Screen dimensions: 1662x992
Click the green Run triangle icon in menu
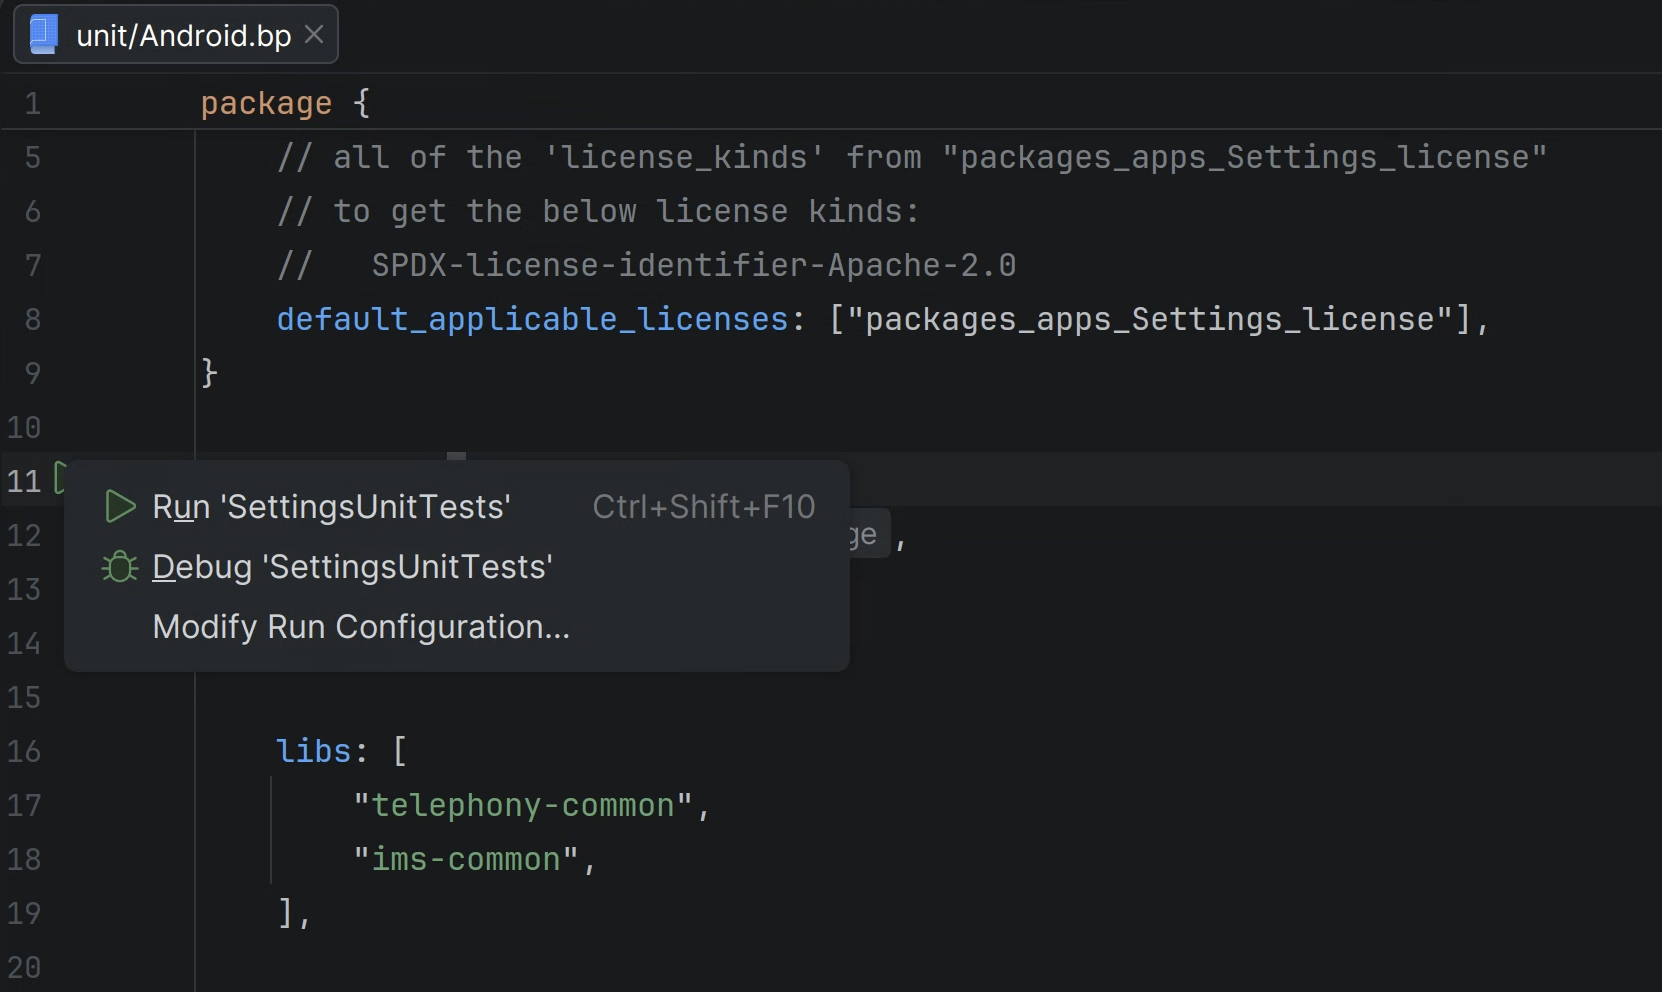point(120,507)
